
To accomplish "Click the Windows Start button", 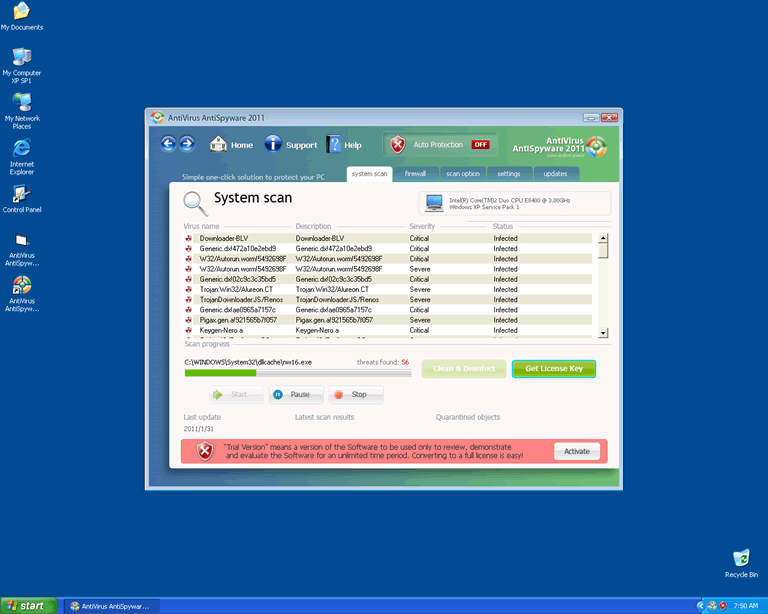I will [27, 605].
